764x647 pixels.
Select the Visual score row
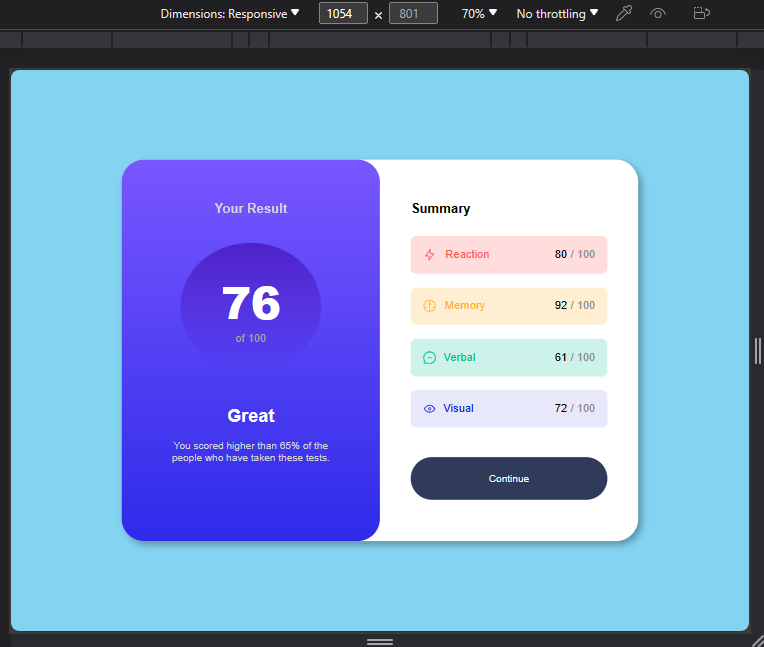509,409
